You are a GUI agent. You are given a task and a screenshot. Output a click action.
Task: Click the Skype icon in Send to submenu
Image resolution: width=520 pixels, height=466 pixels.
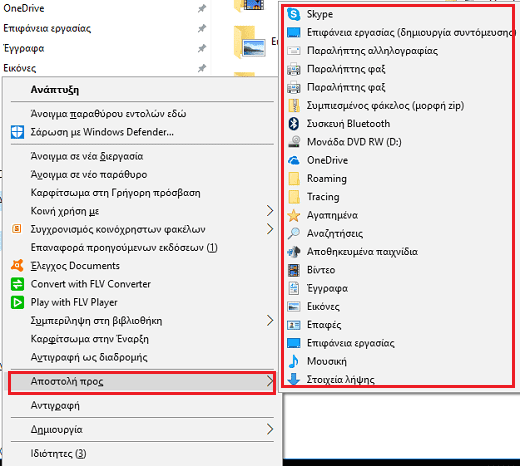click(x=294, y=14)
